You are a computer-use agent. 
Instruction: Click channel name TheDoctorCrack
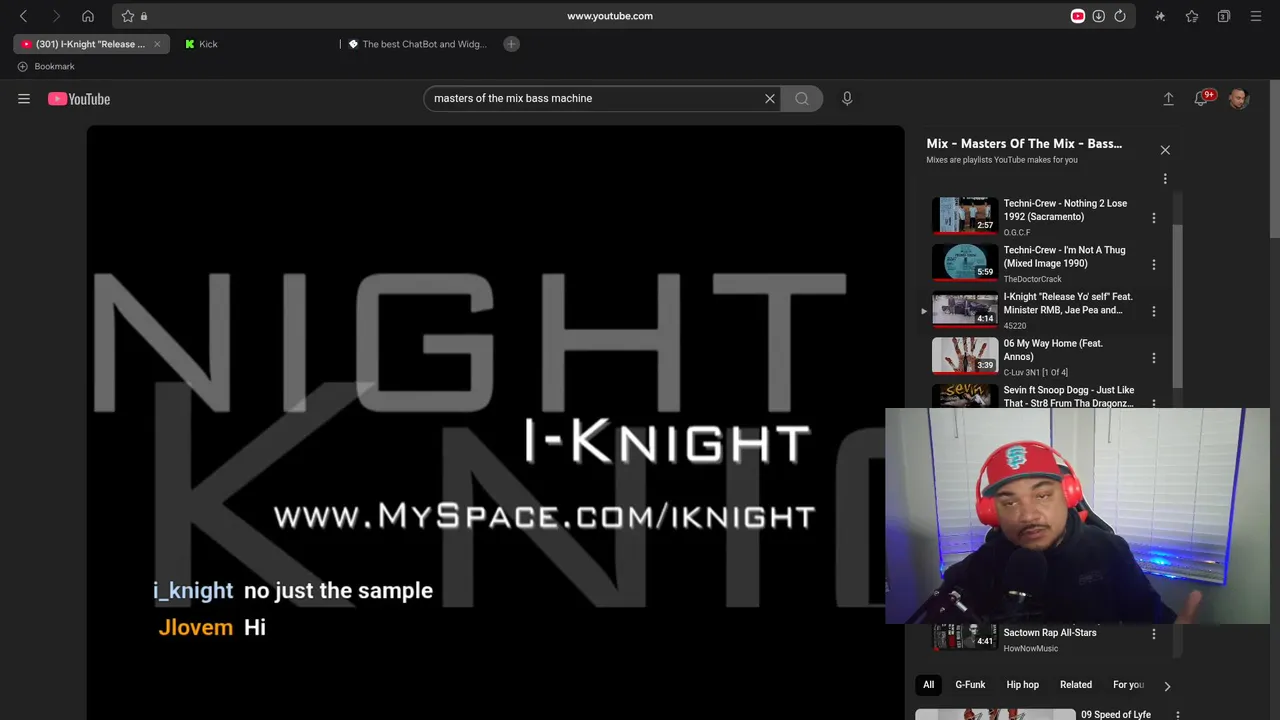1033,279
